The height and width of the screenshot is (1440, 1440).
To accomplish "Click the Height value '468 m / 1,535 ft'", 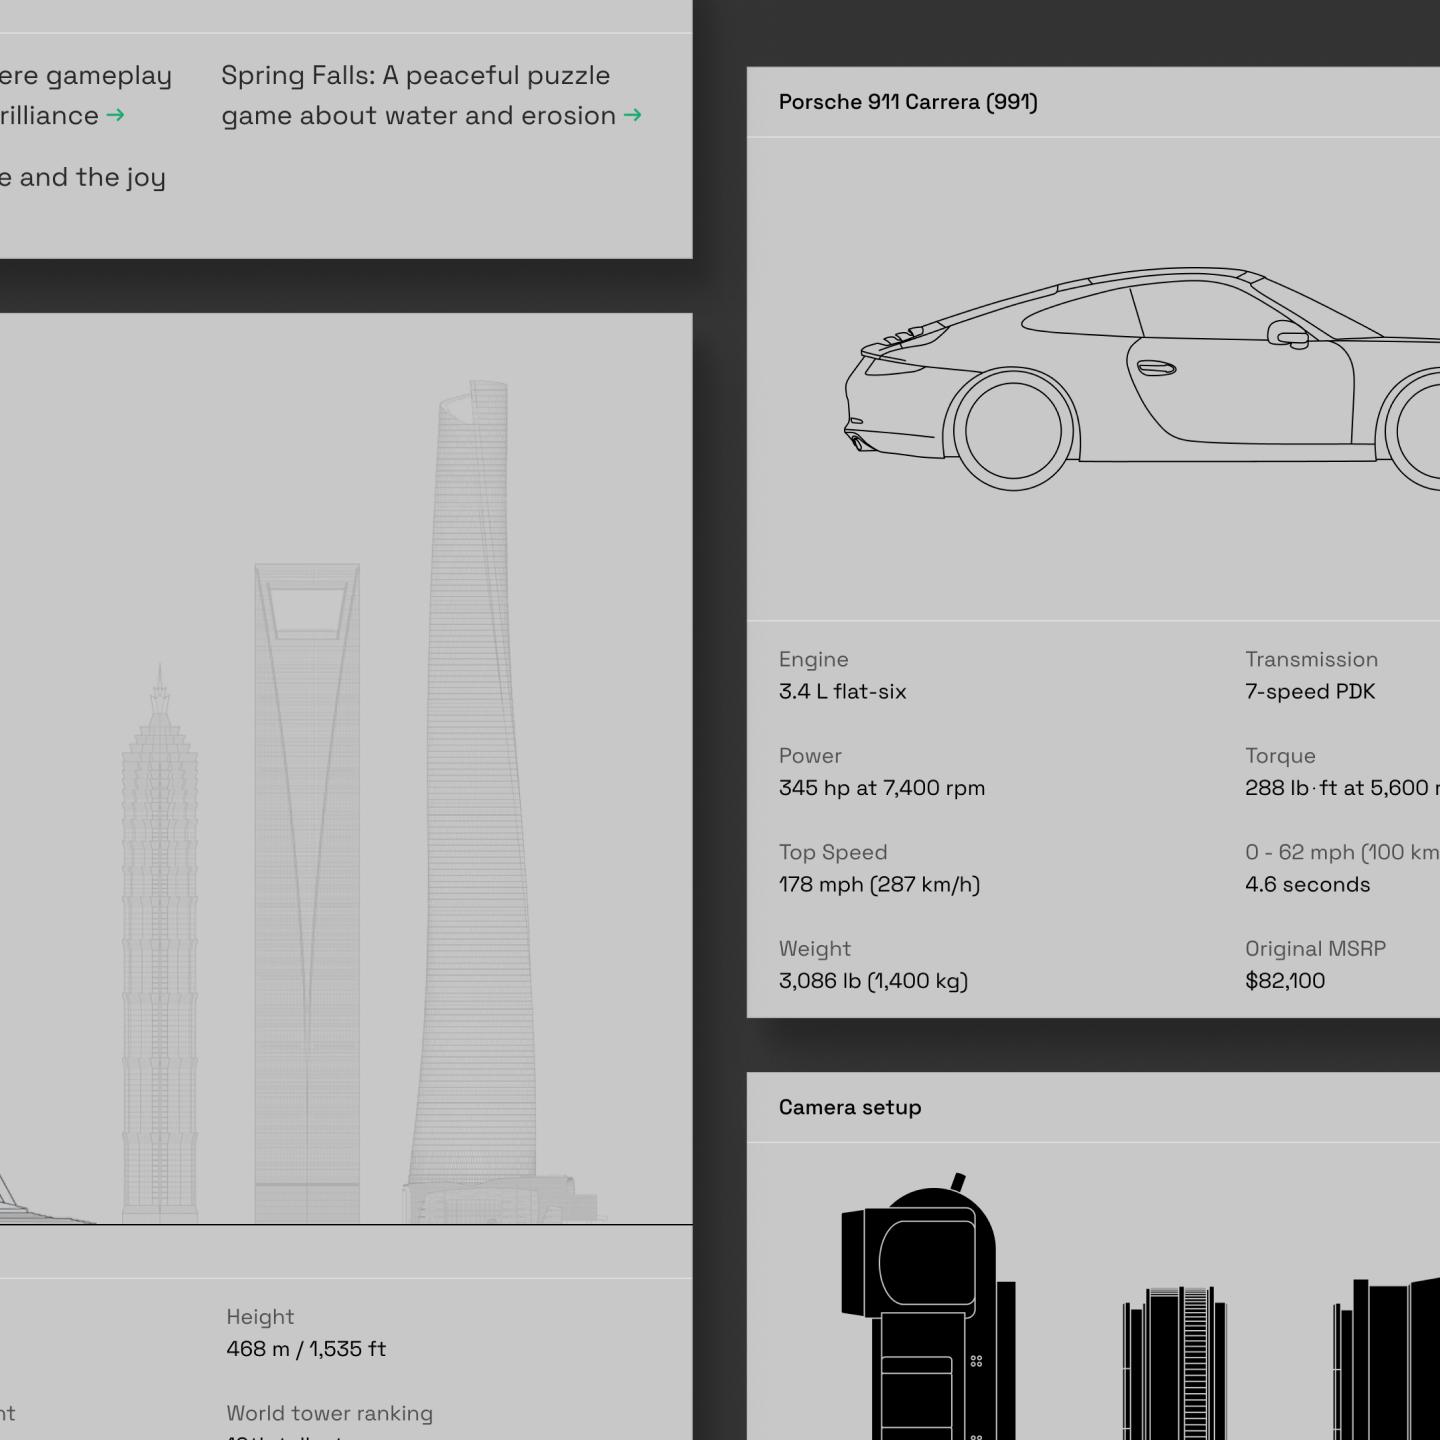I will [x=306, y=1349].
